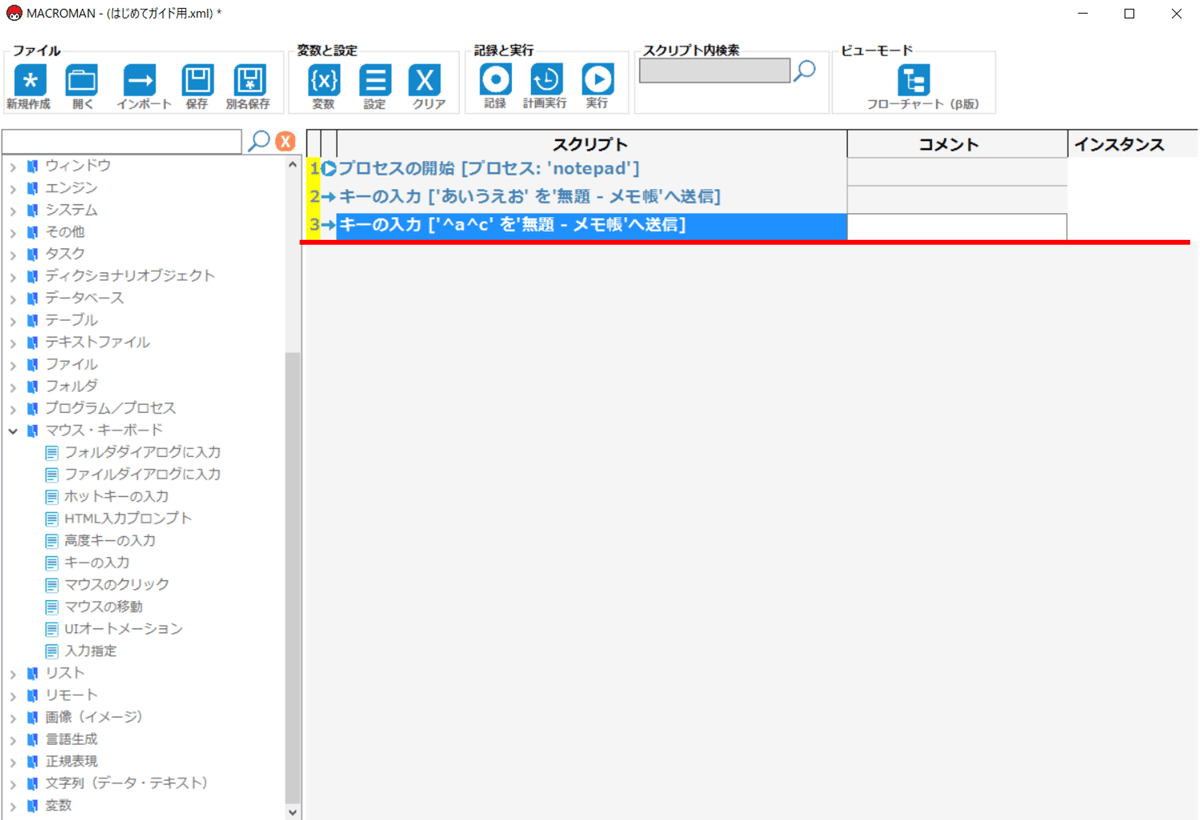Click the コメント column header
1200x820 pixels.
pyautogui.click(x=957, y=144)
